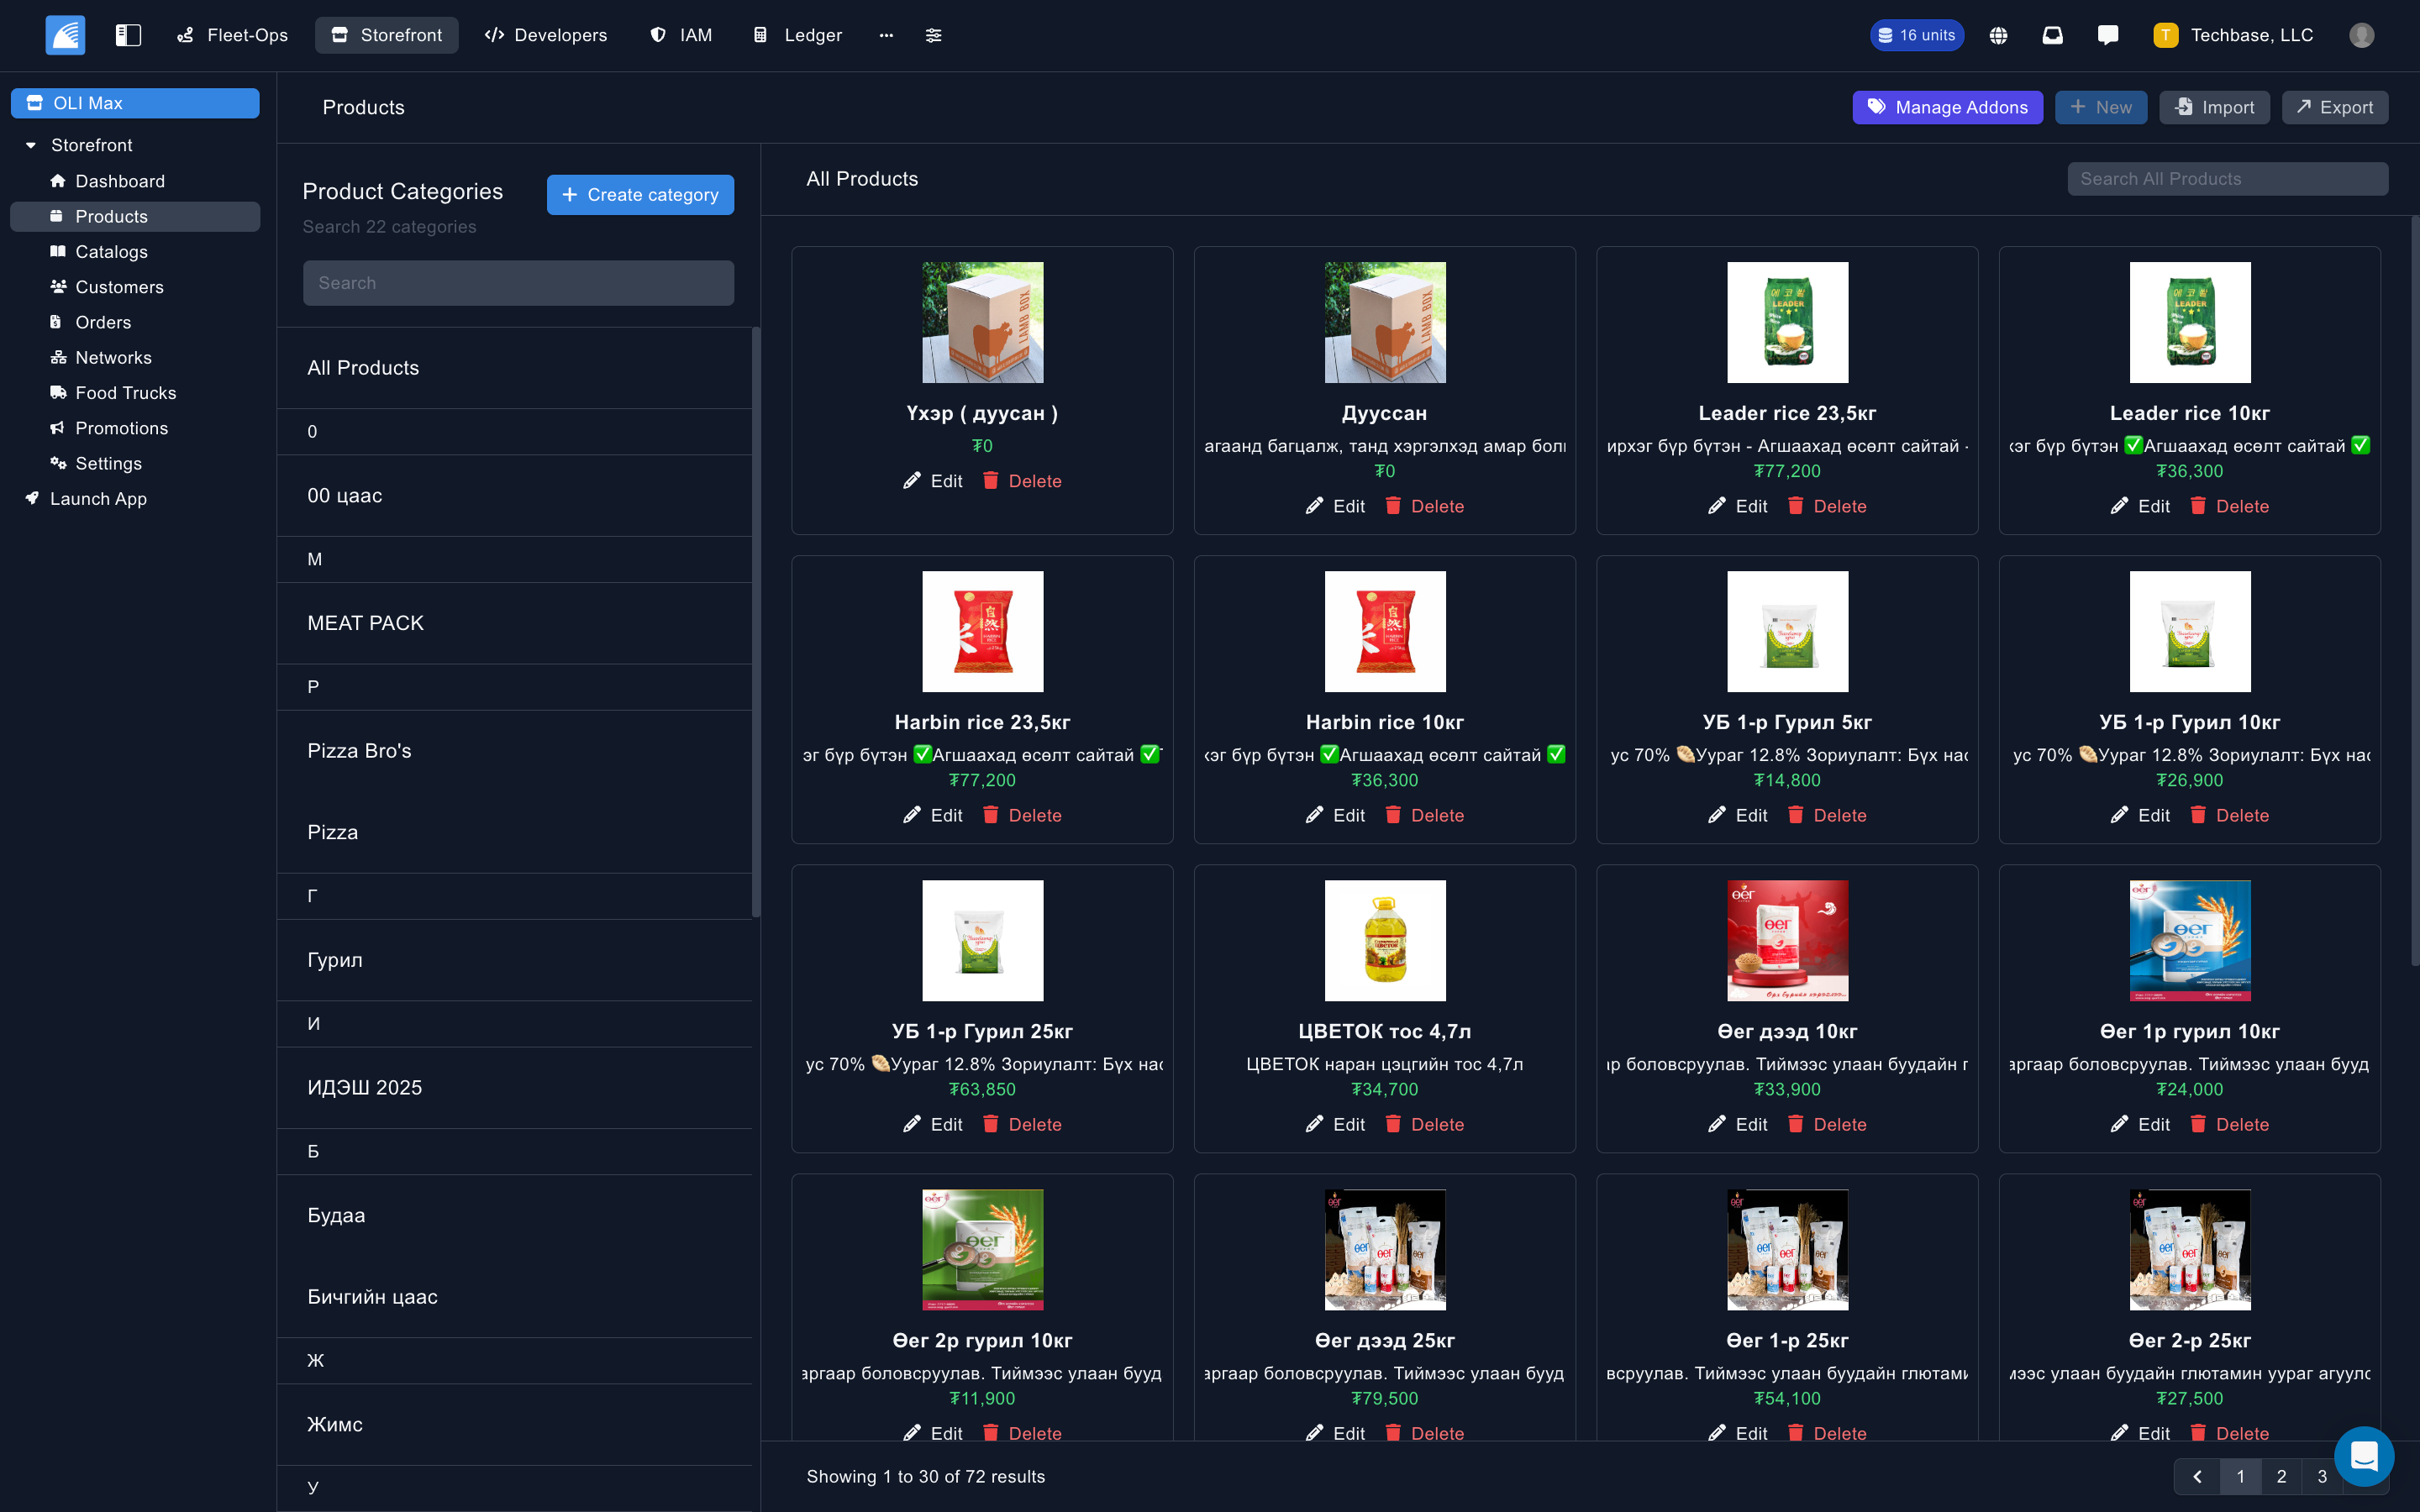
Task: Edit the ЦВЕТОК тос 4,7л product
Action: pos(1335,1124)
